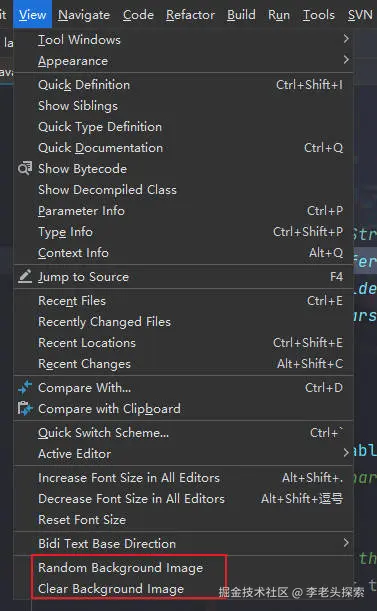Open Recent Files

coord(184,301)
